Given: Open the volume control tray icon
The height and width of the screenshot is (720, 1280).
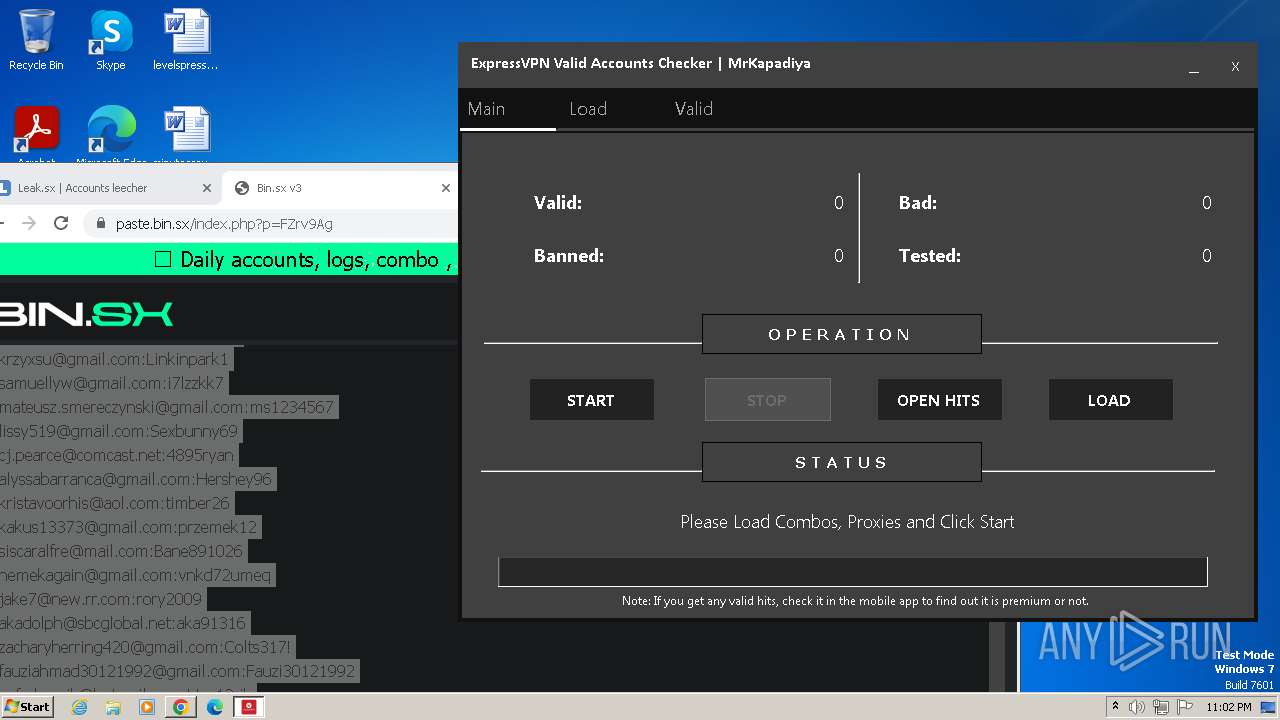Looking at the screenshot, I should pyautogui.click(x=1137, y=707).
